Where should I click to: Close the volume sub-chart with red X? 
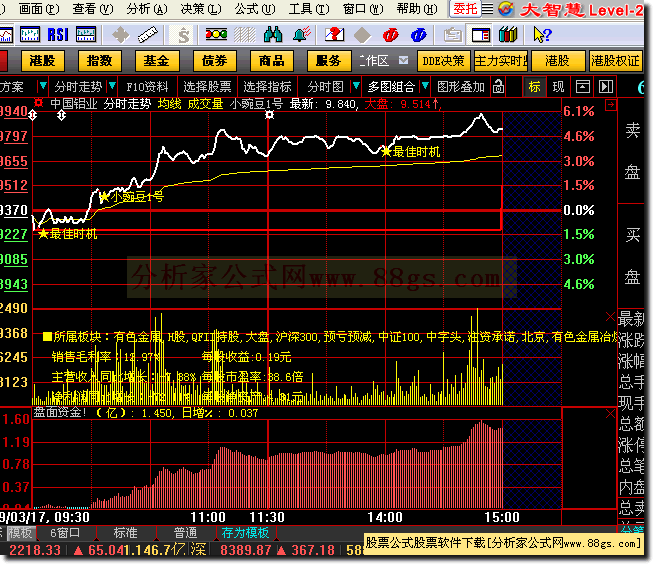(610, 316)
